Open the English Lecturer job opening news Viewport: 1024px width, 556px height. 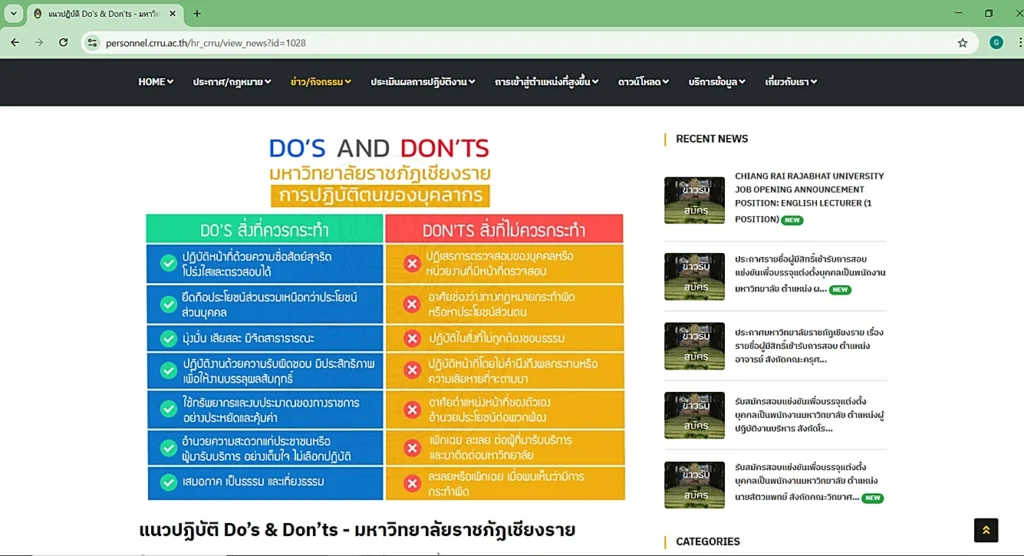coord(809,197)
